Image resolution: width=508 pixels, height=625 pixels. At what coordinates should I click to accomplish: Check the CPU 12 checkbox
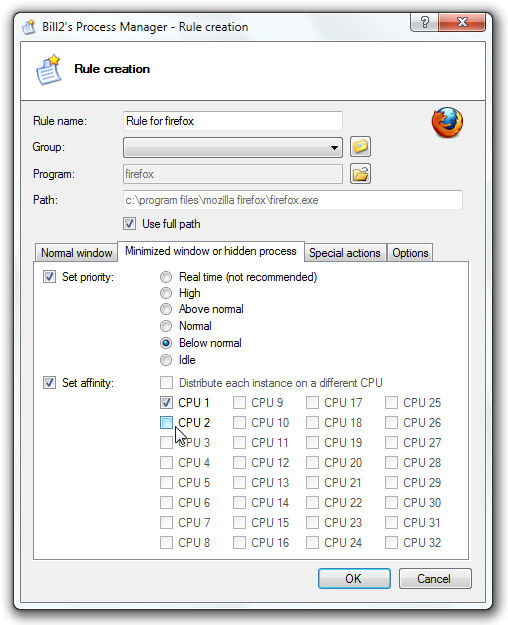coord(239,462)
